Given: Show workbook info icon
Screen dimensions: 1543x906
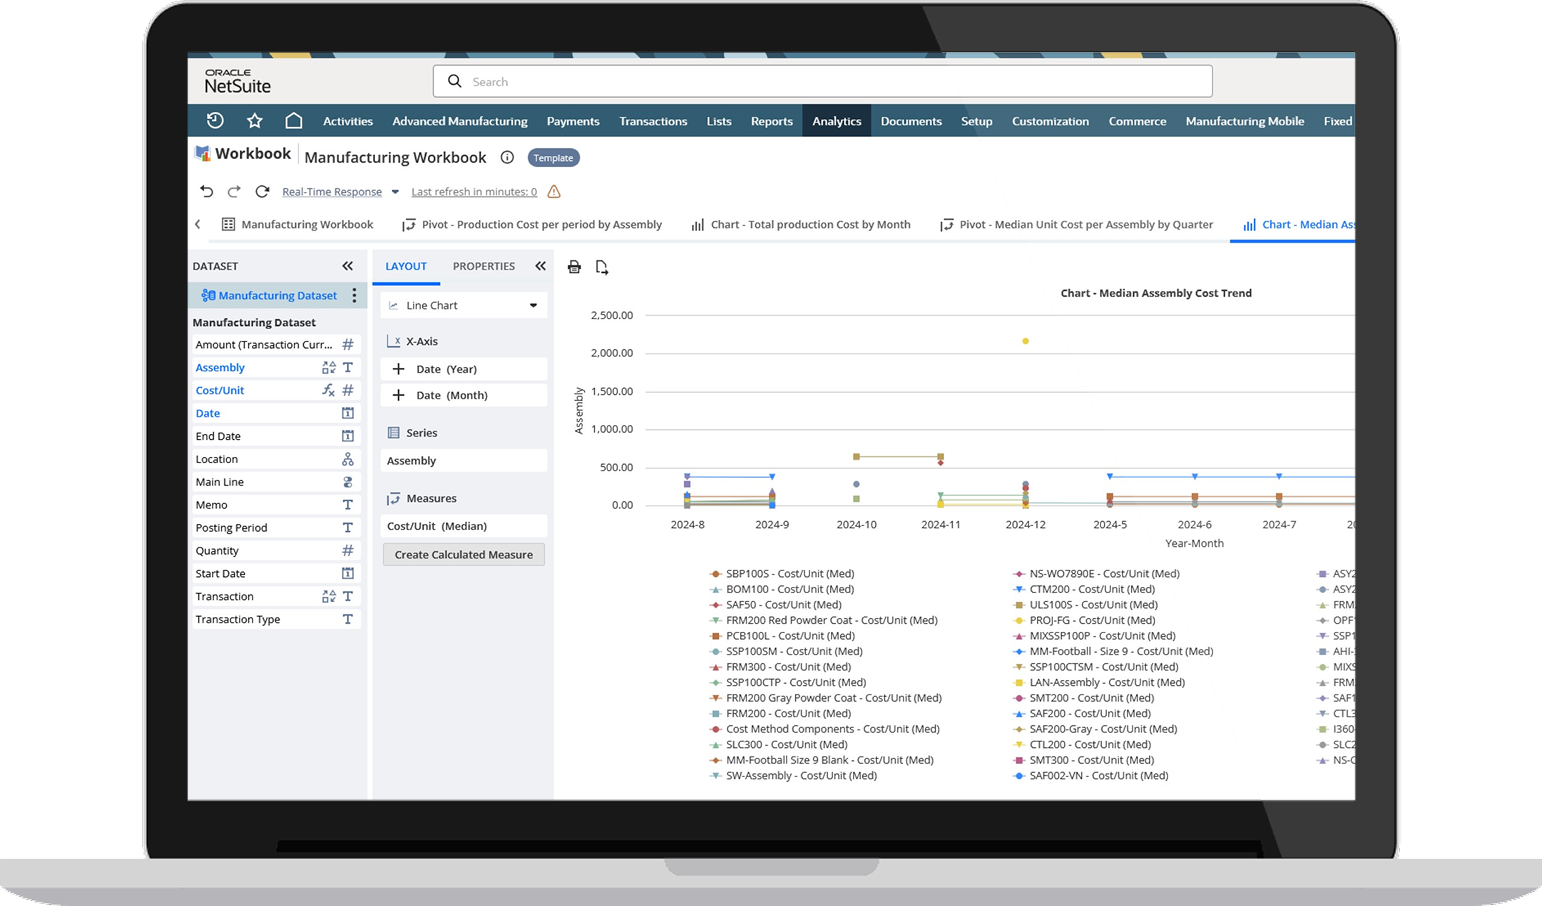Looking at the screenshot, I should pos(507,157).
